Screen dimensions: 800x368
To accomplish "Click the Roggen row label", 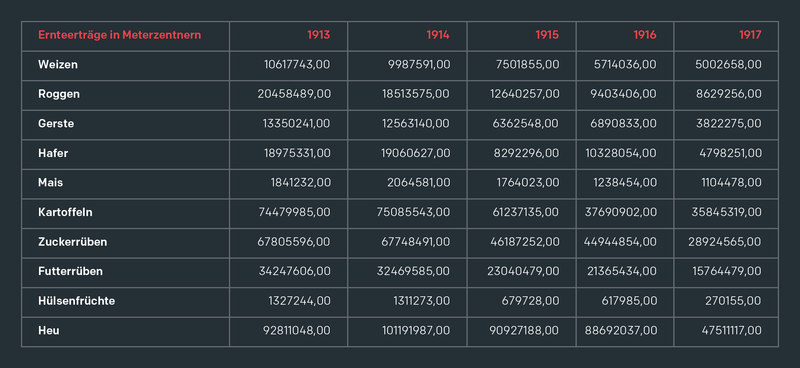I will [x=59, y=94].
